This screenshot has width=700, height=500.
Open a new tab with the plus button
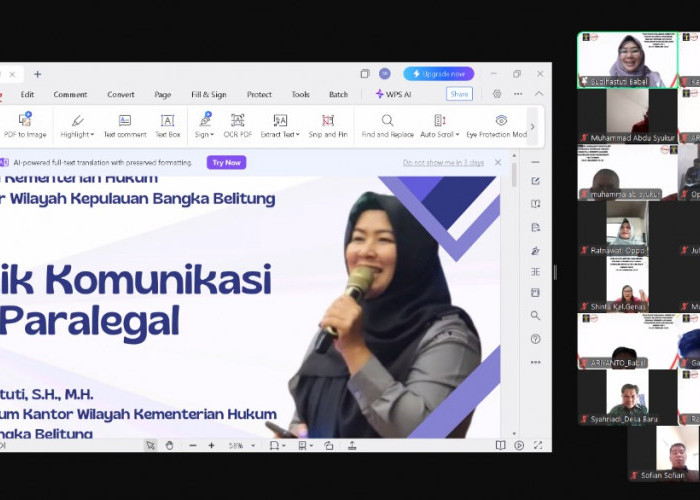pos(38,74)
